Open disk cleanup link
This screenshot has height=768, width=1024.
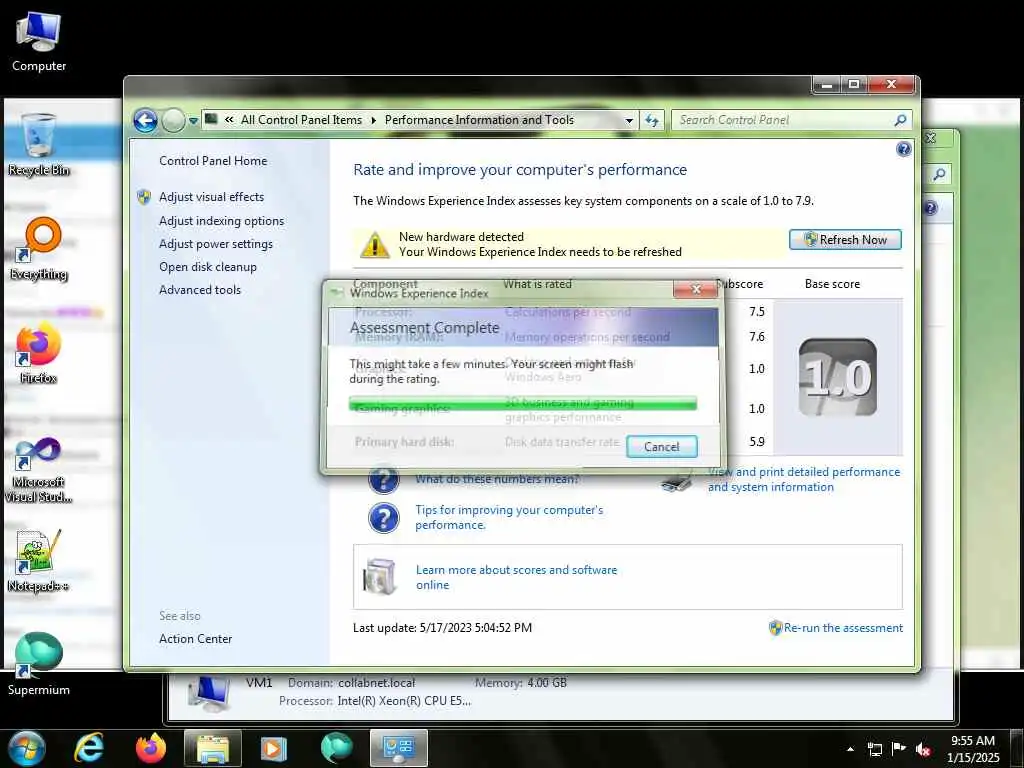tap(208, 266)
